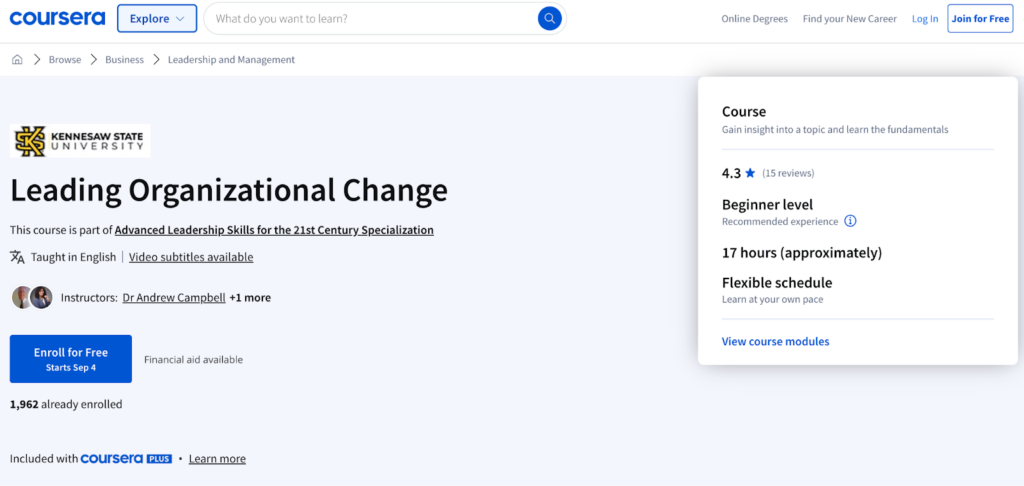This screenshot has height=486, width=1024.
Task: Click 'Financial aid available'
Action: [x=193, y=359]
